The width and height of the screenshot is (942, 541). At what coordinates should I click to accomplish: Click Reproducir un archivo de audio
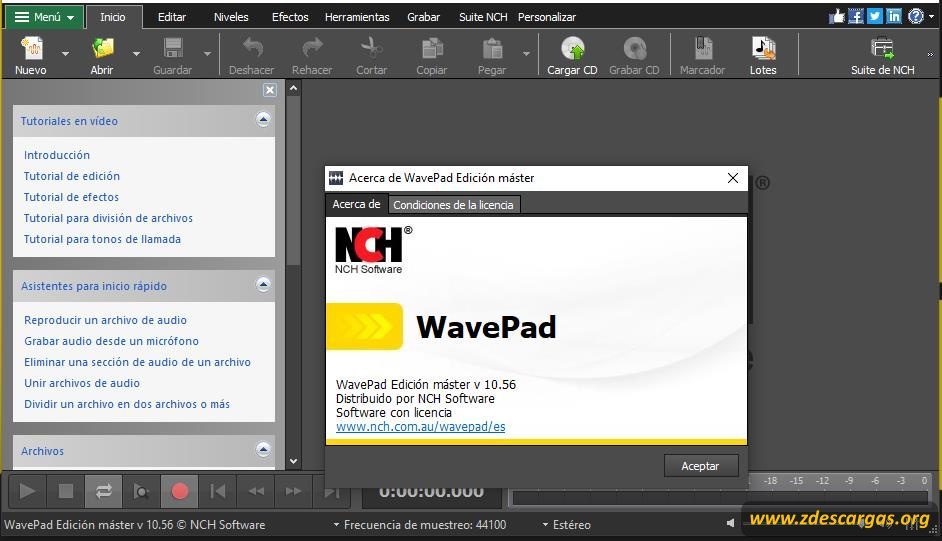(105, 320)
